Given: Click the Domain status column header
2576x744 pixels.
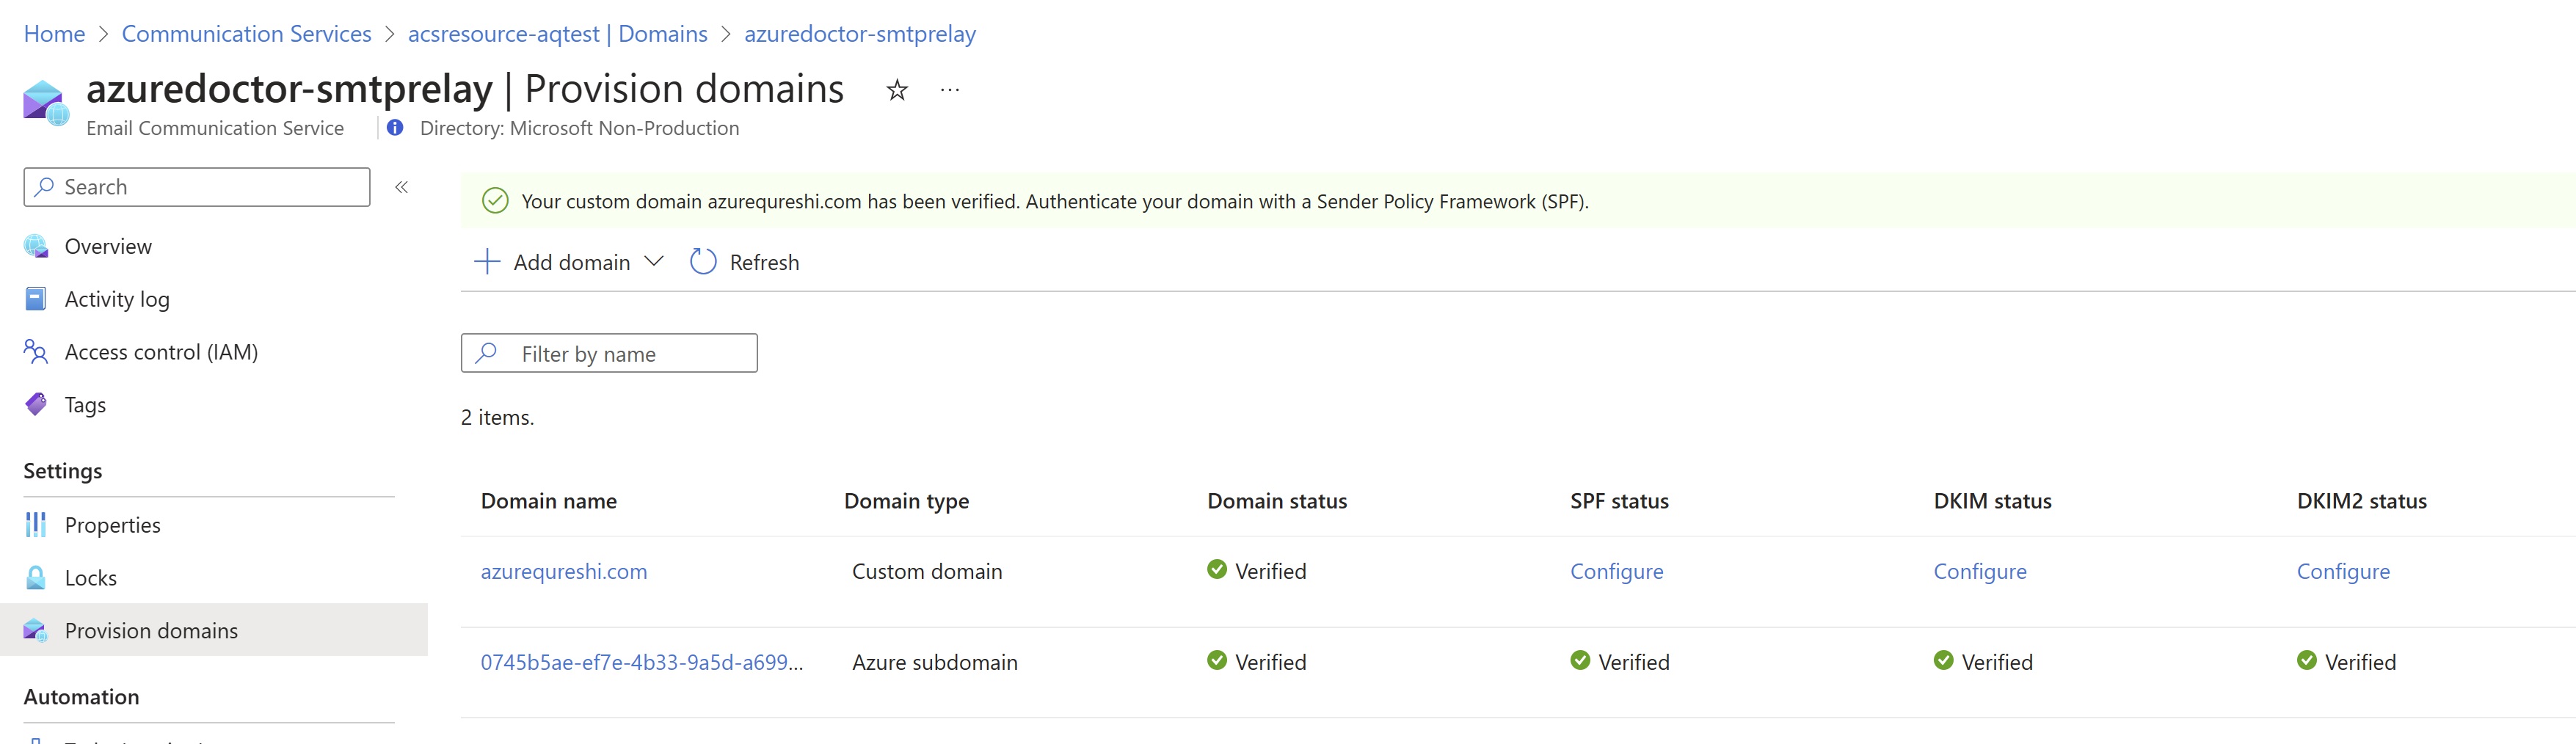Looking at the screenshot, I should [1277, 501].
